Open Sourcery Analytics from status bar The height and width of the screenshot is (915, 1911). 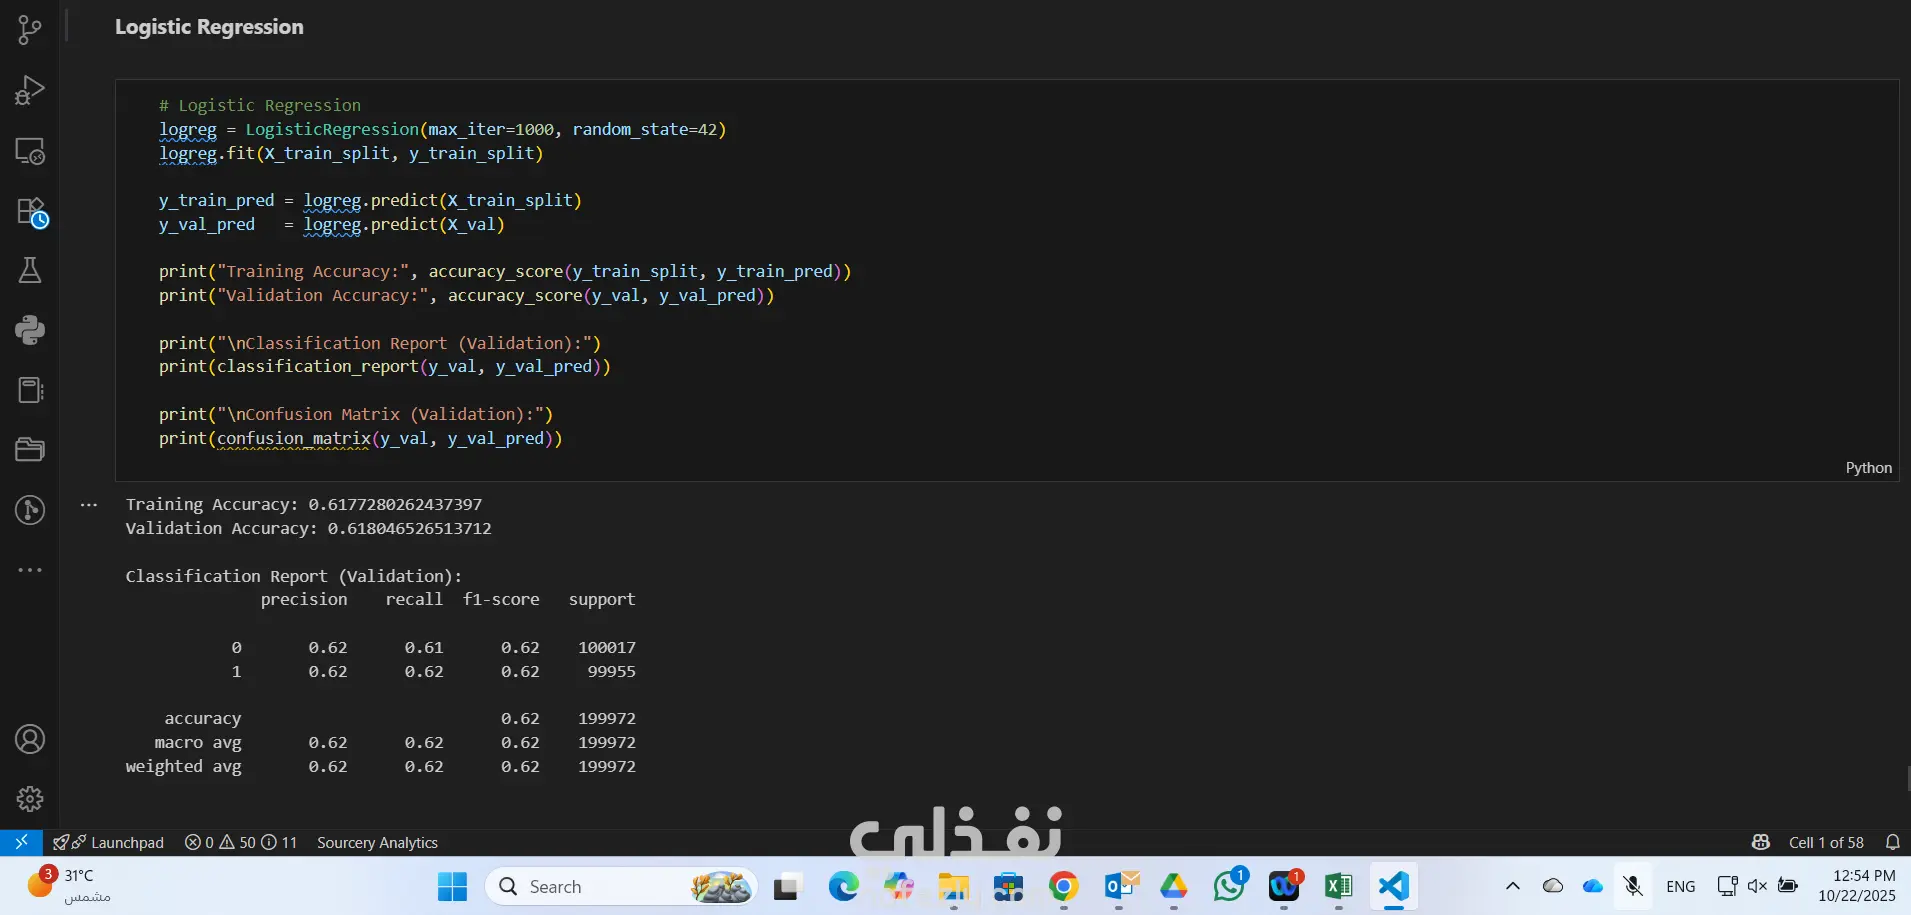pos(377,842)
